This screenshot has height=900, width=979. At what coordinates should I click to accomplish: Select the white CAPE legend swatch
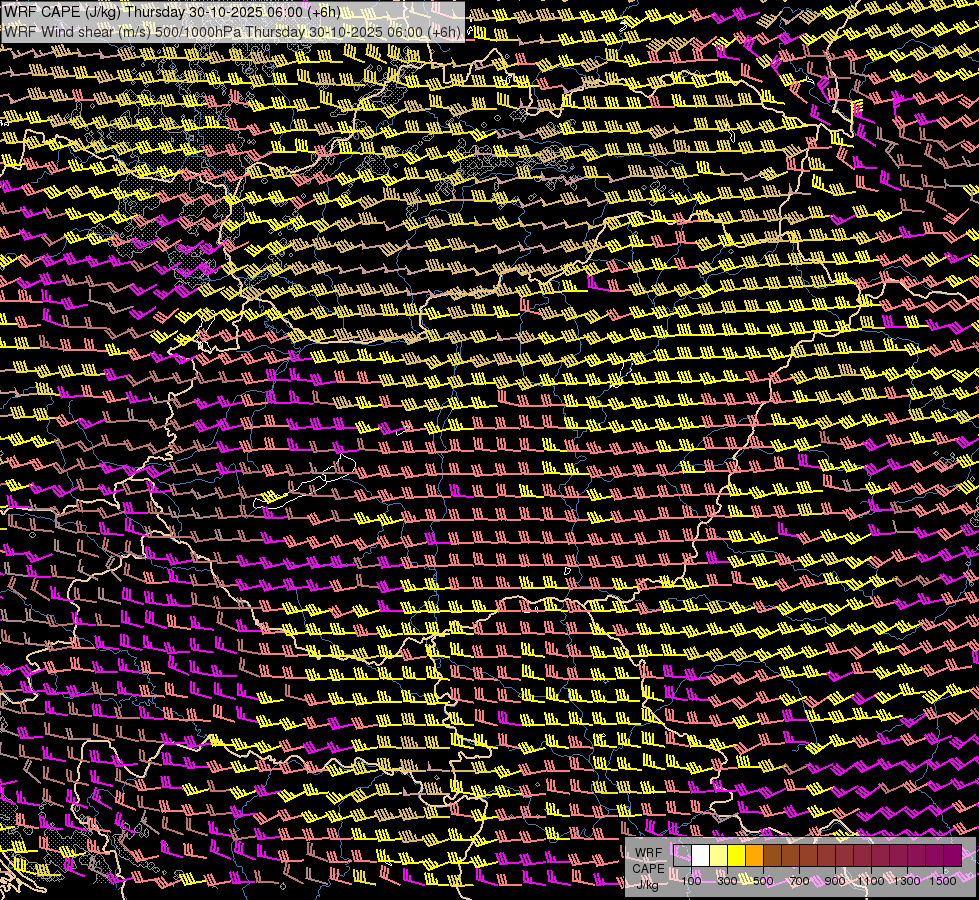[x=700, y=855]
